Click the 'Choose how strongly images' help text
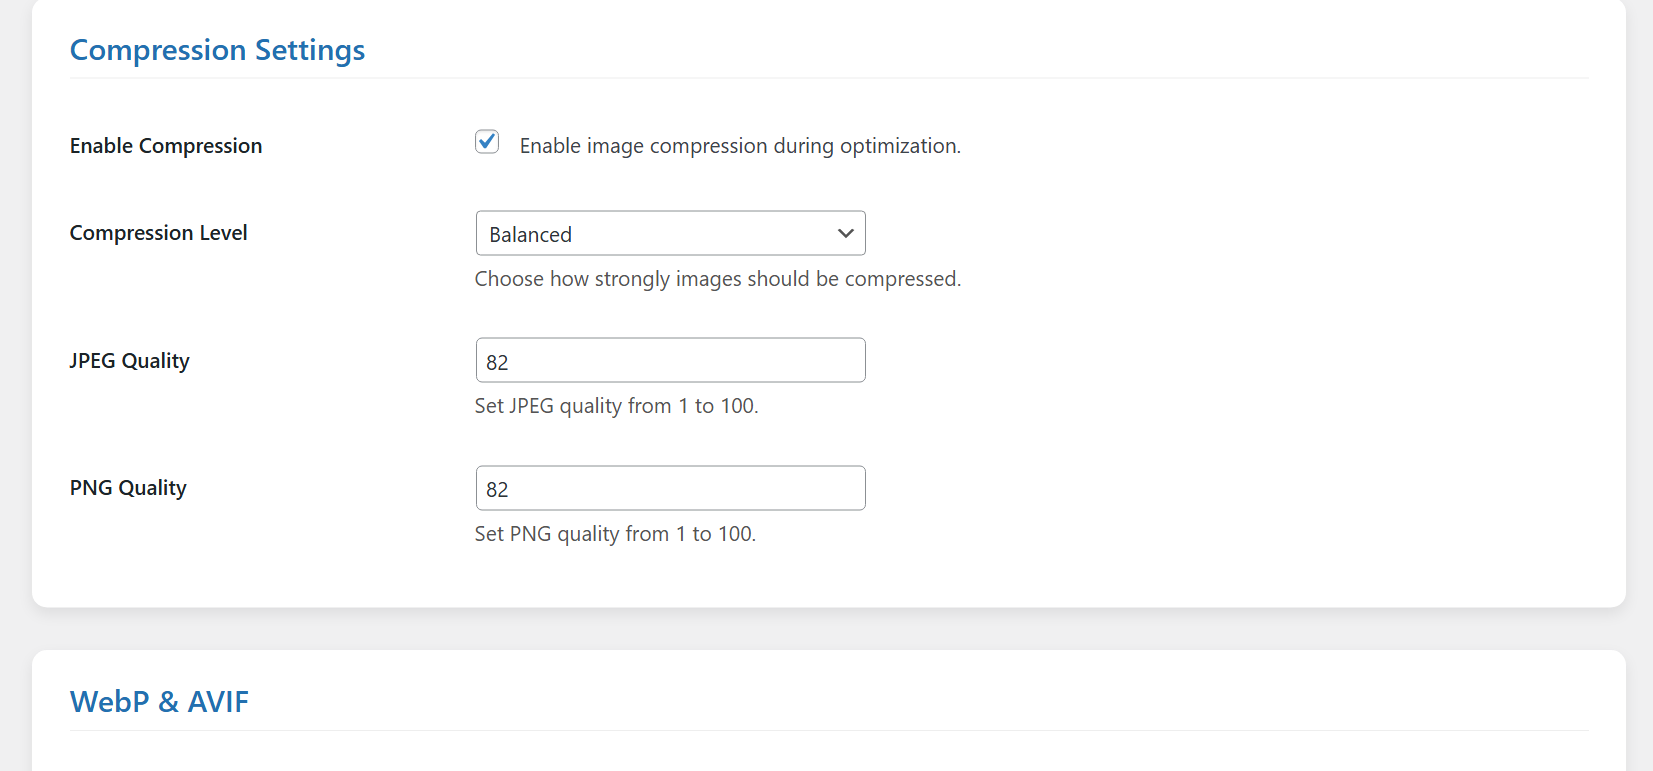Screen dimensions: 1653x771 pyautogui.click(x=717, y=279)
